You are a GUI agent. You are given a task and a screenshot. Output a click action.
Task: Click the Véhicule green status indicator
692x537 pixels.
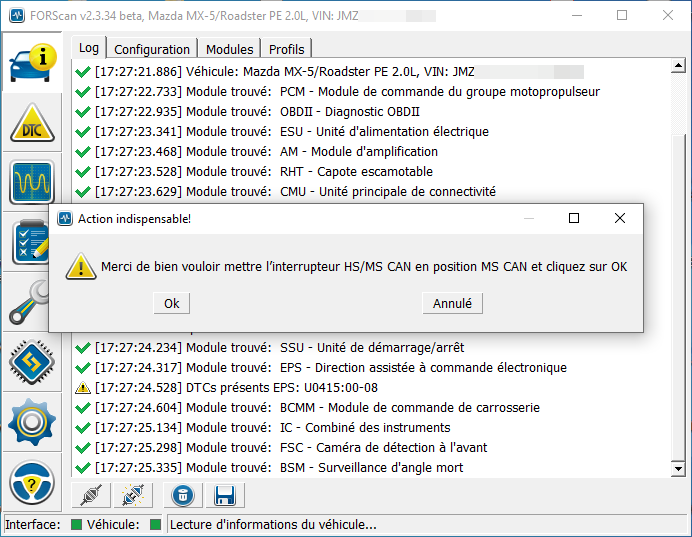coord(155,525)
